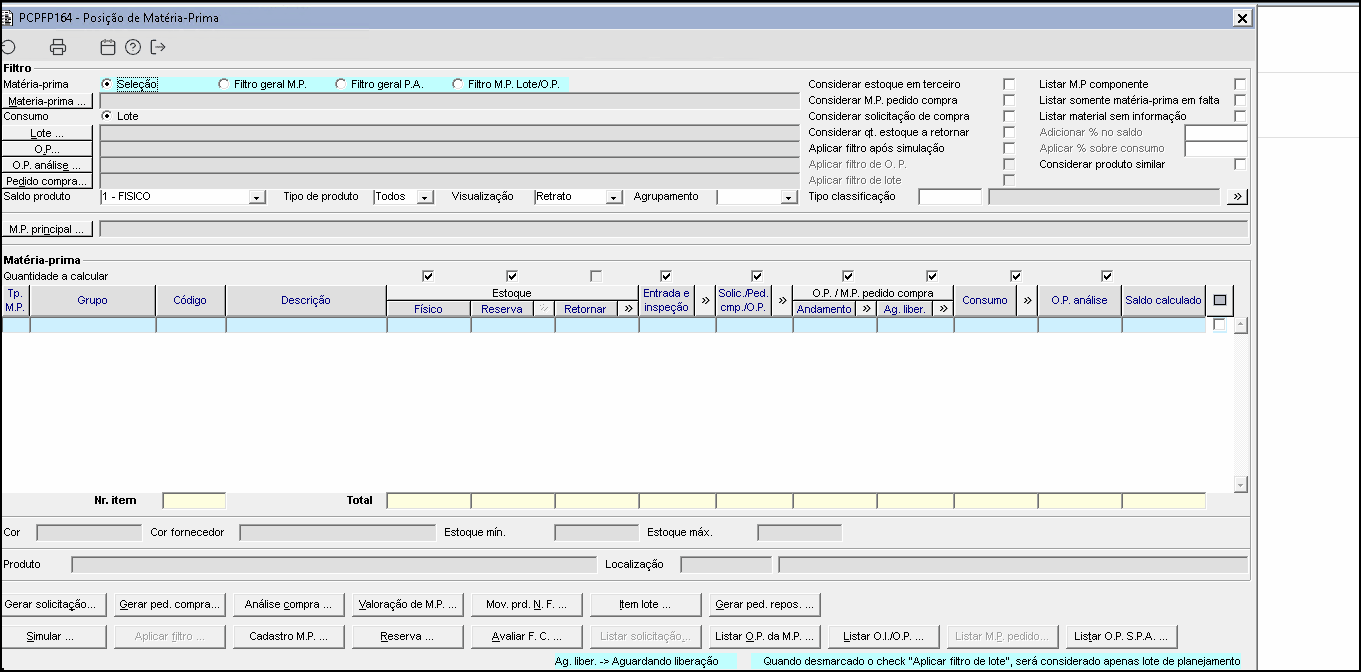Click the exit arrow toolbar icon

pyautogui.click(x=157, y=47)
